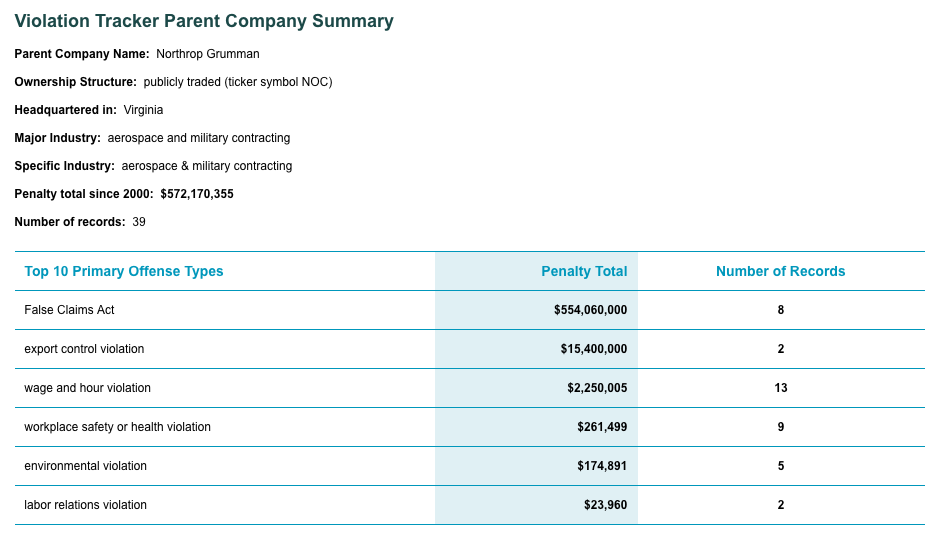
Task: Click record count 2 for export control violation
Action: tap(781, 349)
